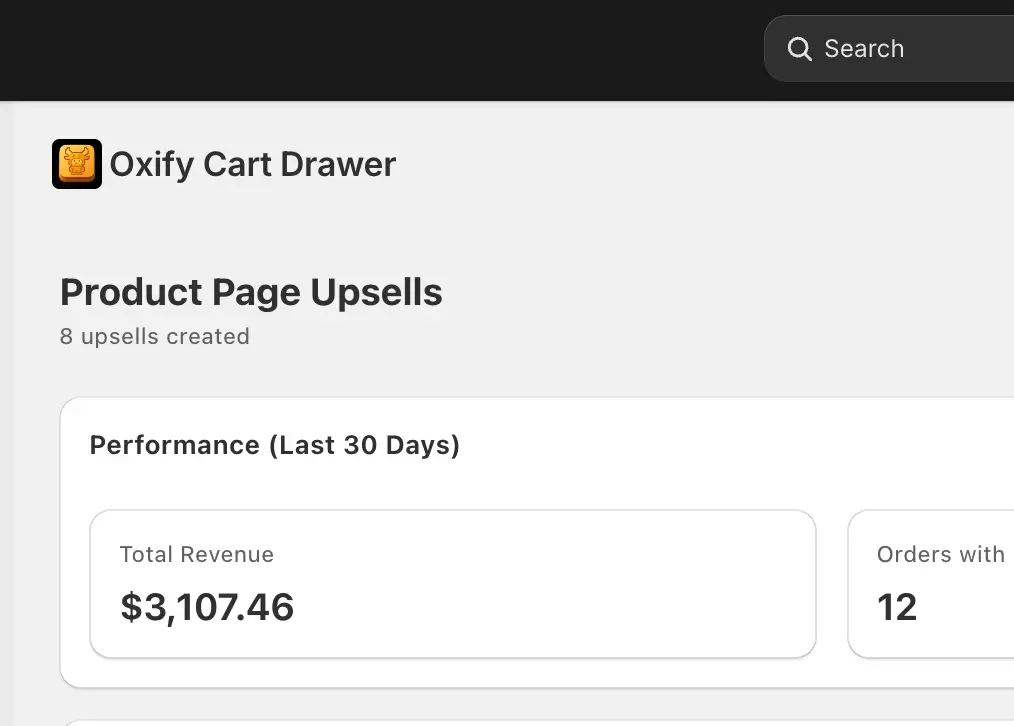Select the $3,107.46 revenue figure

pos(207,607)
